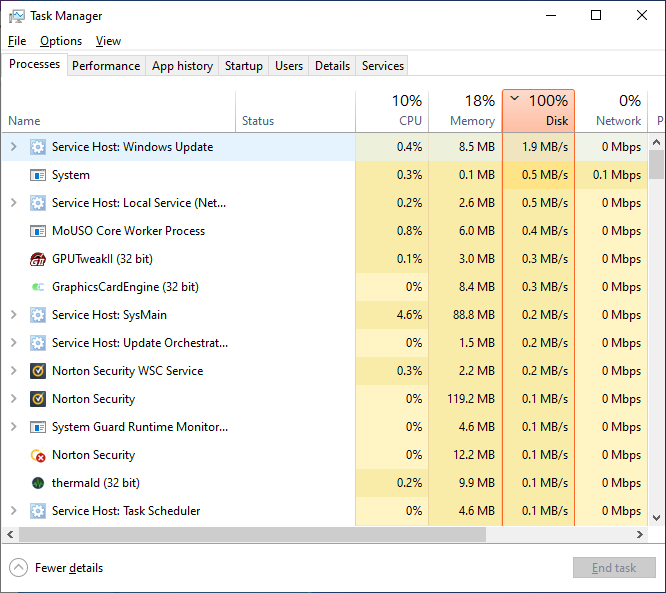Select the Service Host: Task Scheduler name
This screenshot has height=593, width=666.
click(x=126, y=511)
